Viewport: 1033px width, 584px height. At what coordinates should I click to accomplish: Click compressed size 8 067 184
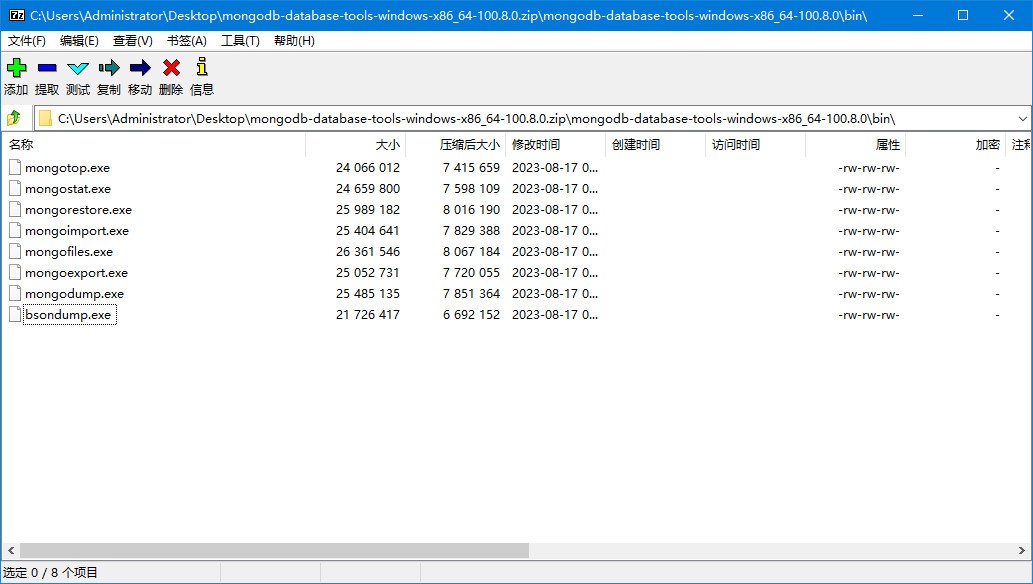[471, 252]
